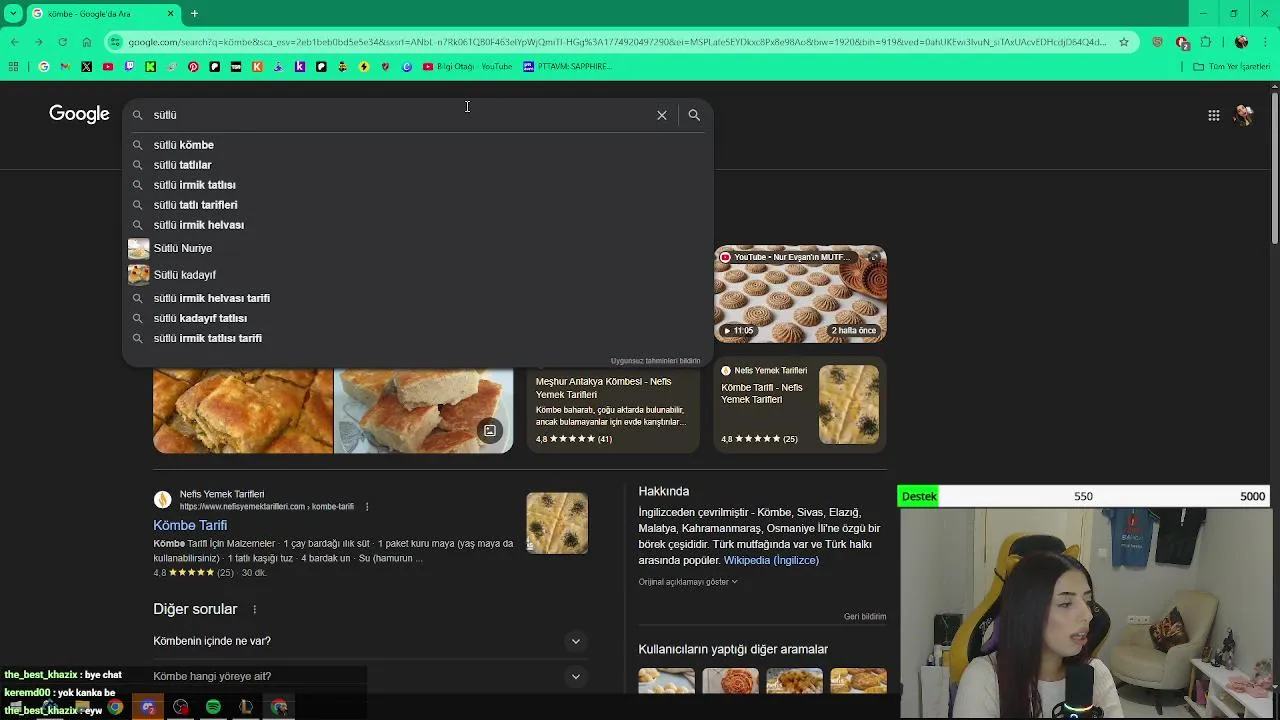
Task: Bookmark this page with the star icon
Action: coord(1124,42)
